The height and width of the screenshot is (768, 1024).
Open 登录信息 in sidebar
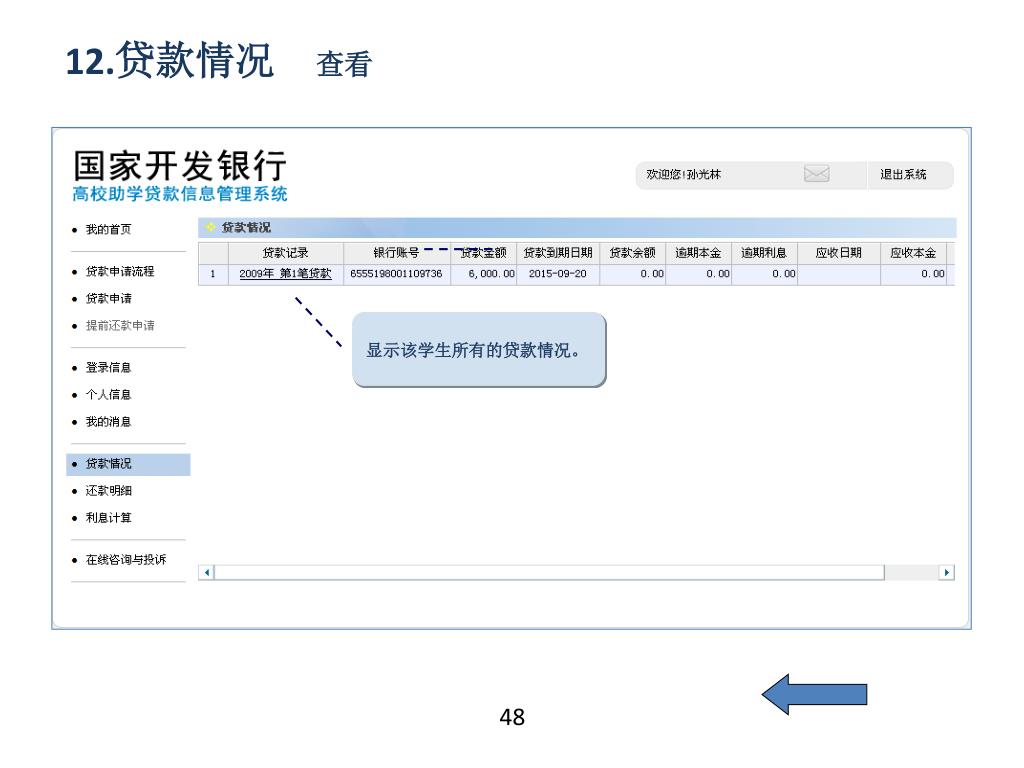[x=108, y=368]
